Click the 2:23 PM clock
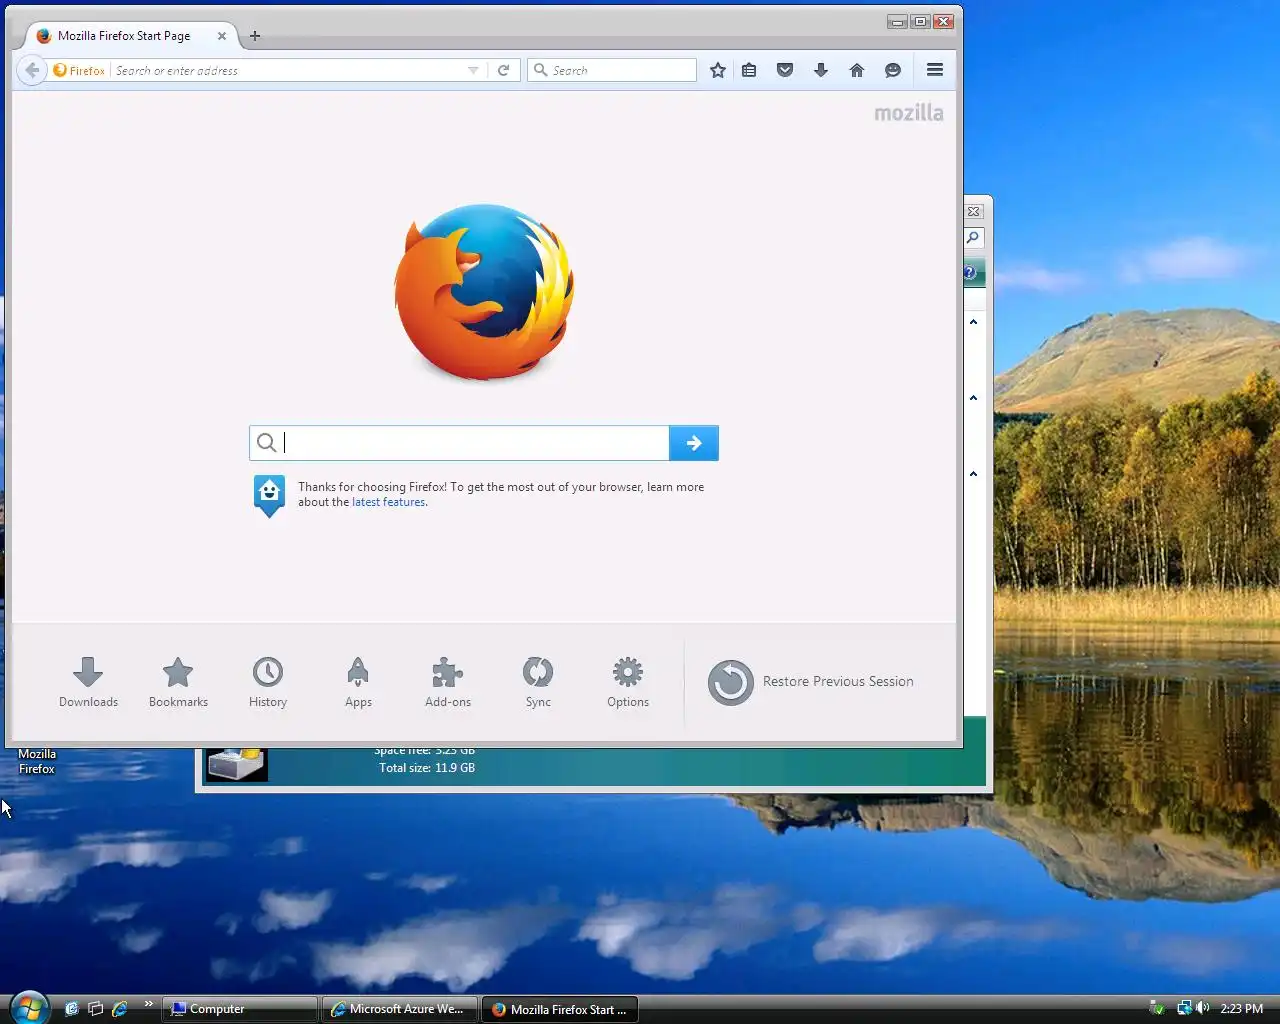The image size is (1280, 1024). (1242, 1009)
